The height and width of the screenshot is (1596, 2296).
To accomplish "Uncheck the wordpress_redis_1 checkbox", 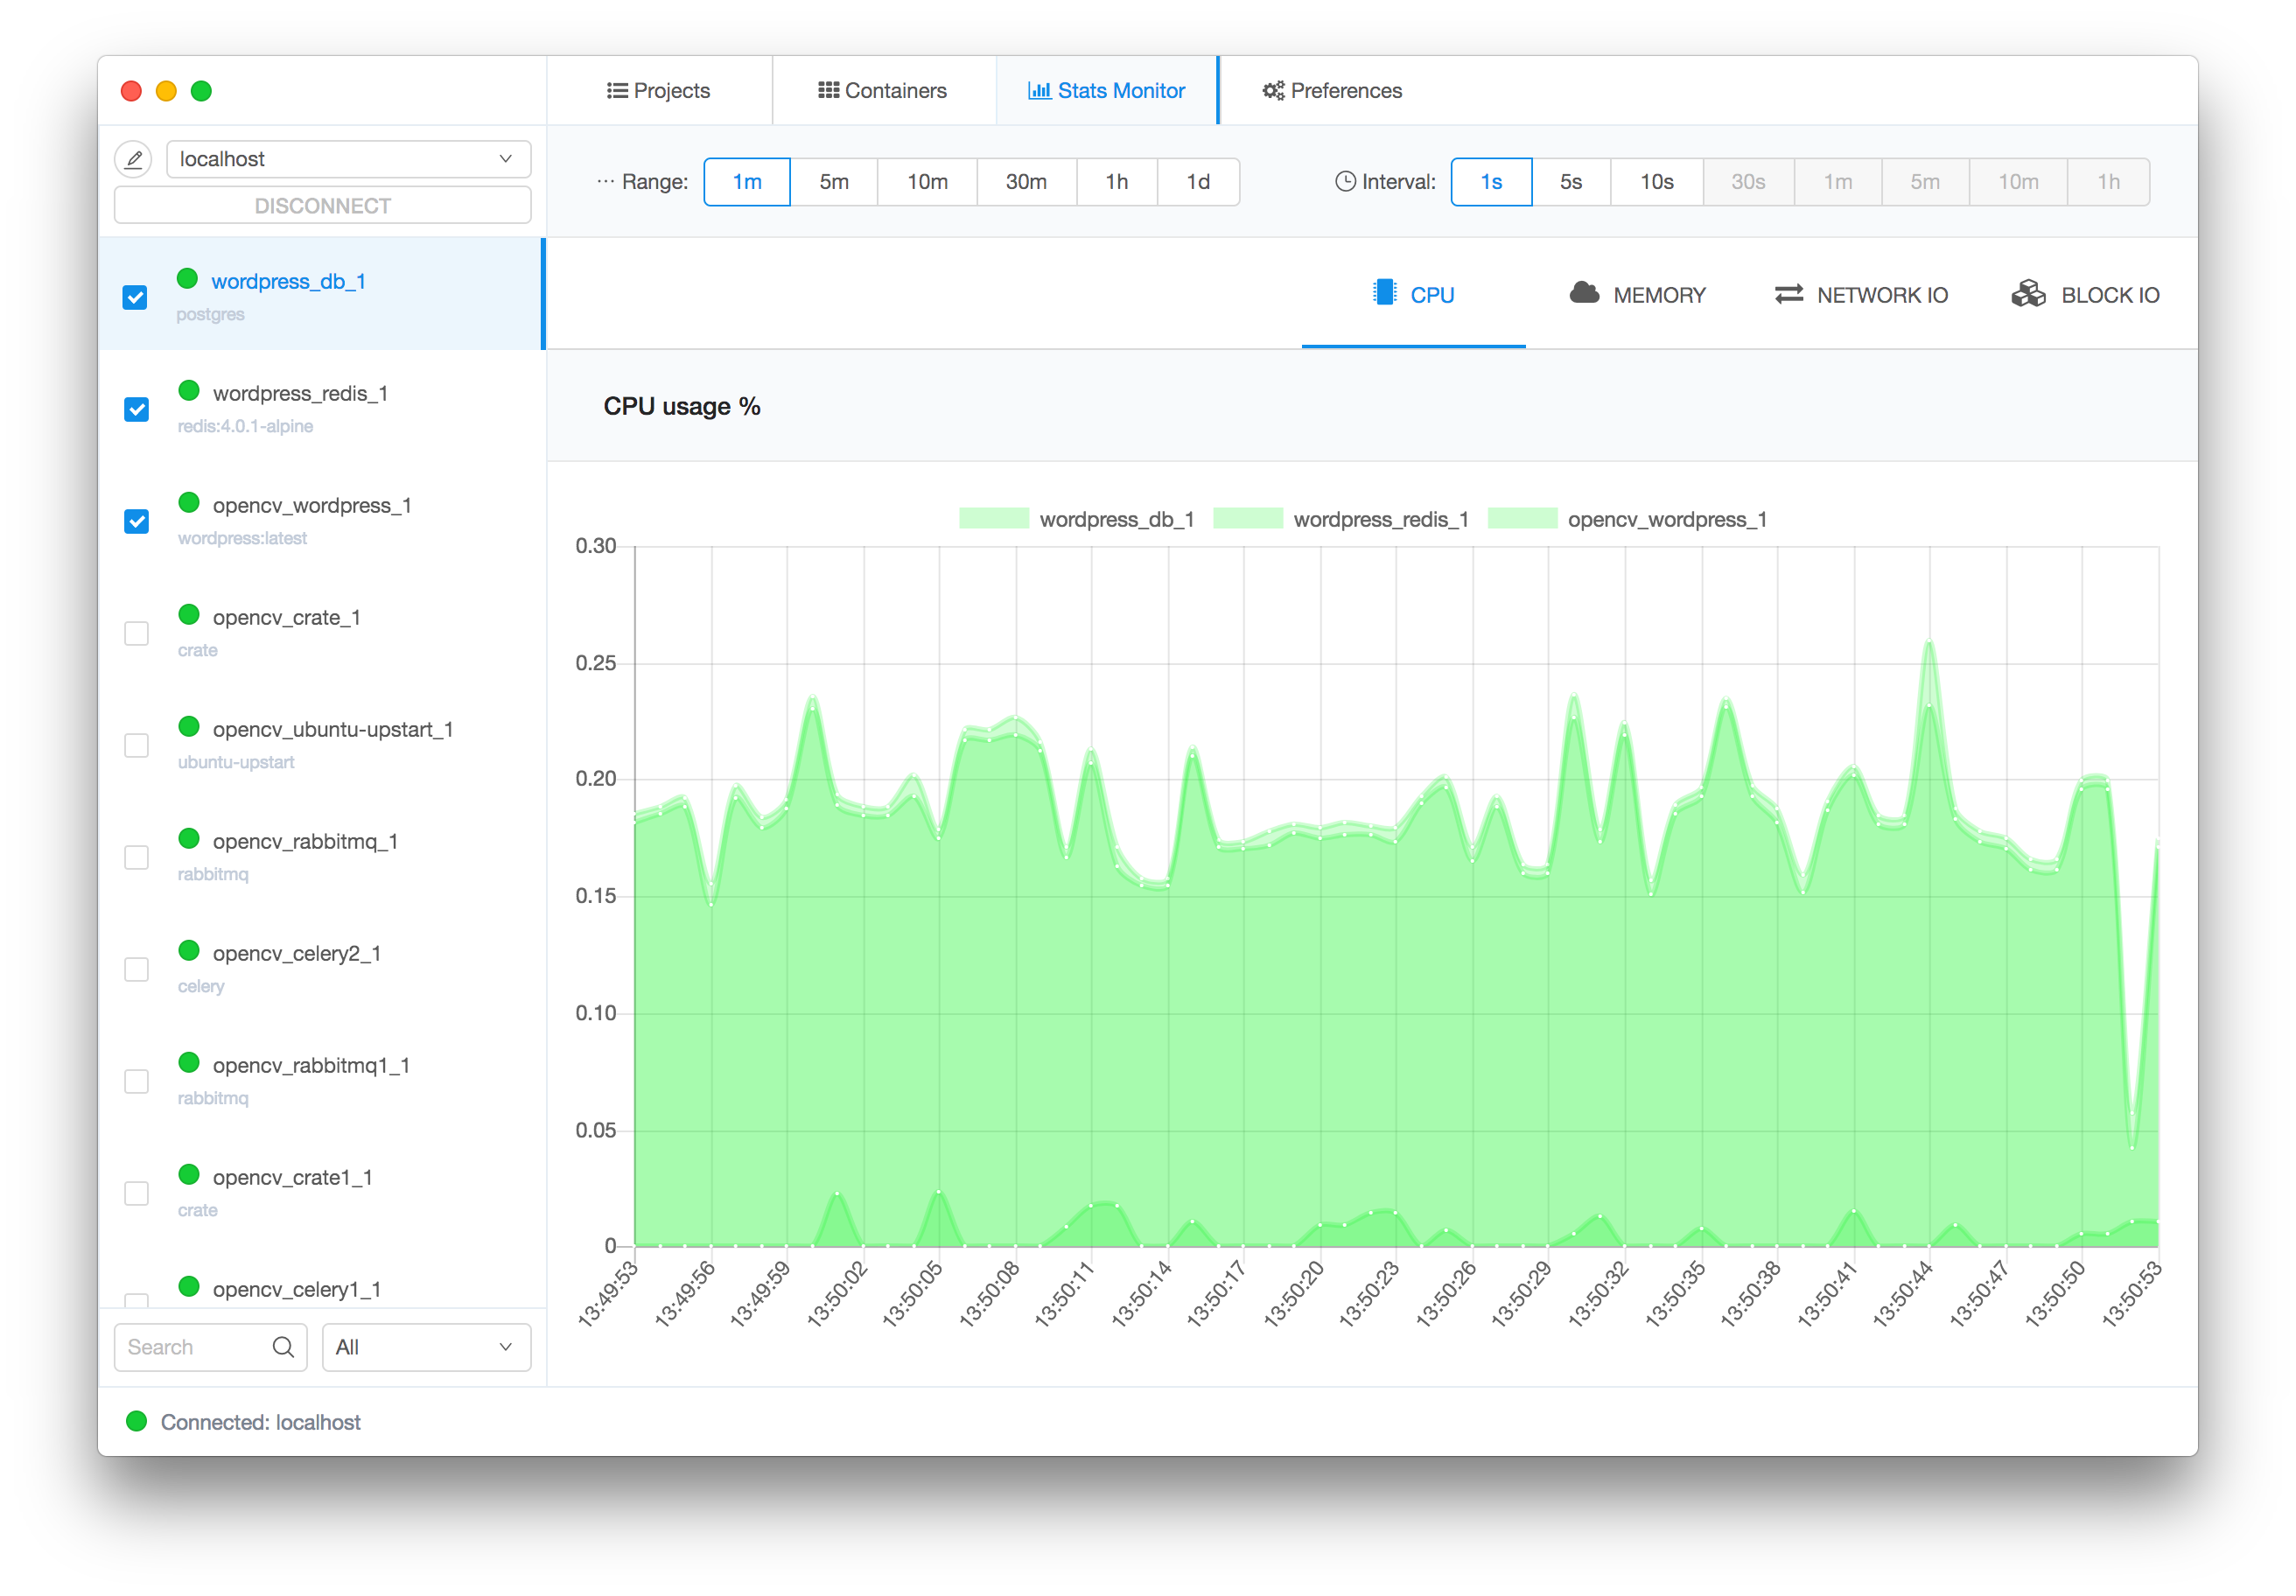I will click(x=137, y=410).
